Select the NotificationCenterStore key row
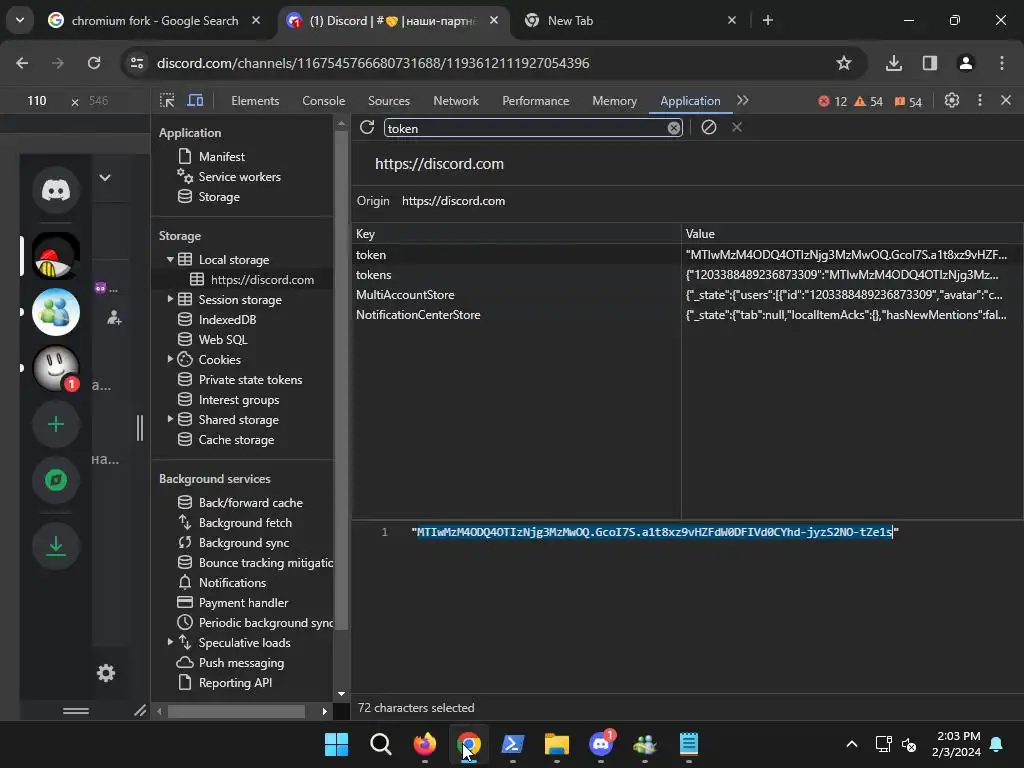 pos(688,315)
